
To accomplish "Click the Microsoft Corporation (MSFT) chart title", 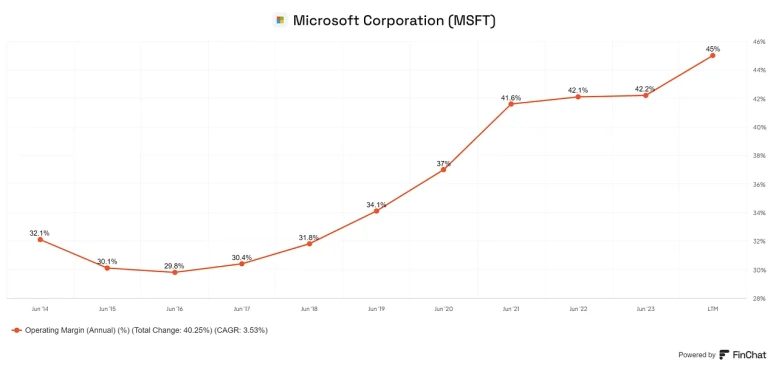I will (394, 20).
